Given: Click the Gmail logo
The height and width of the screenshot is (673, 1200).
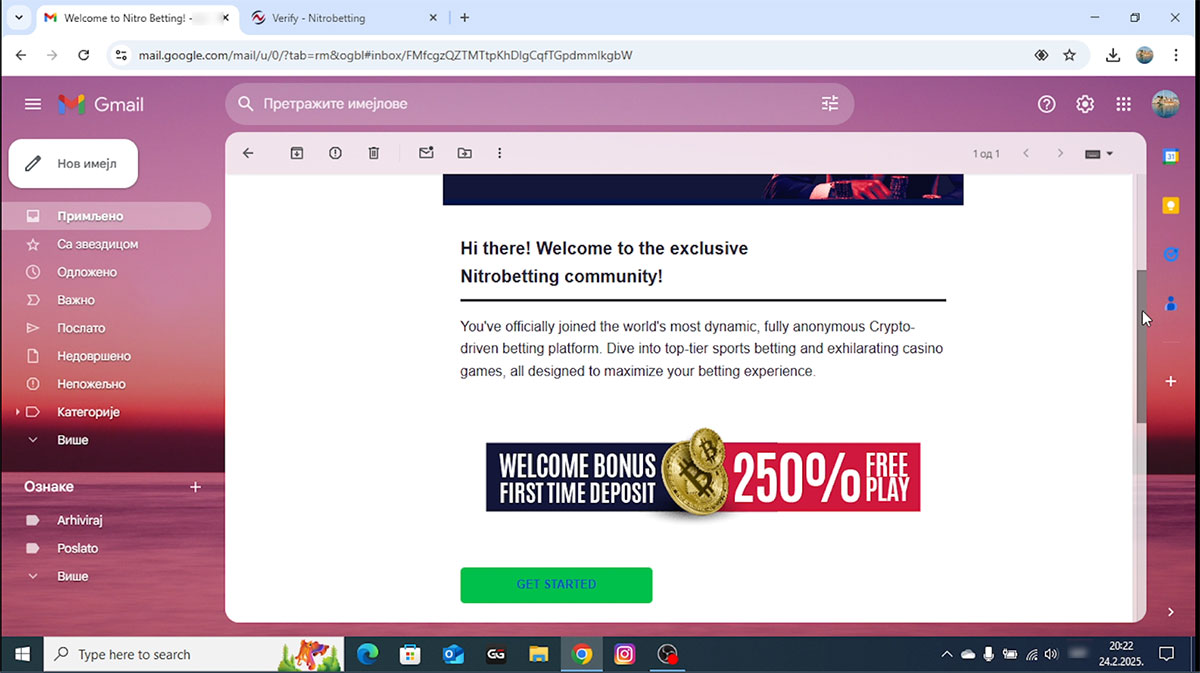Looking at the screenshot, I should 101,104.
